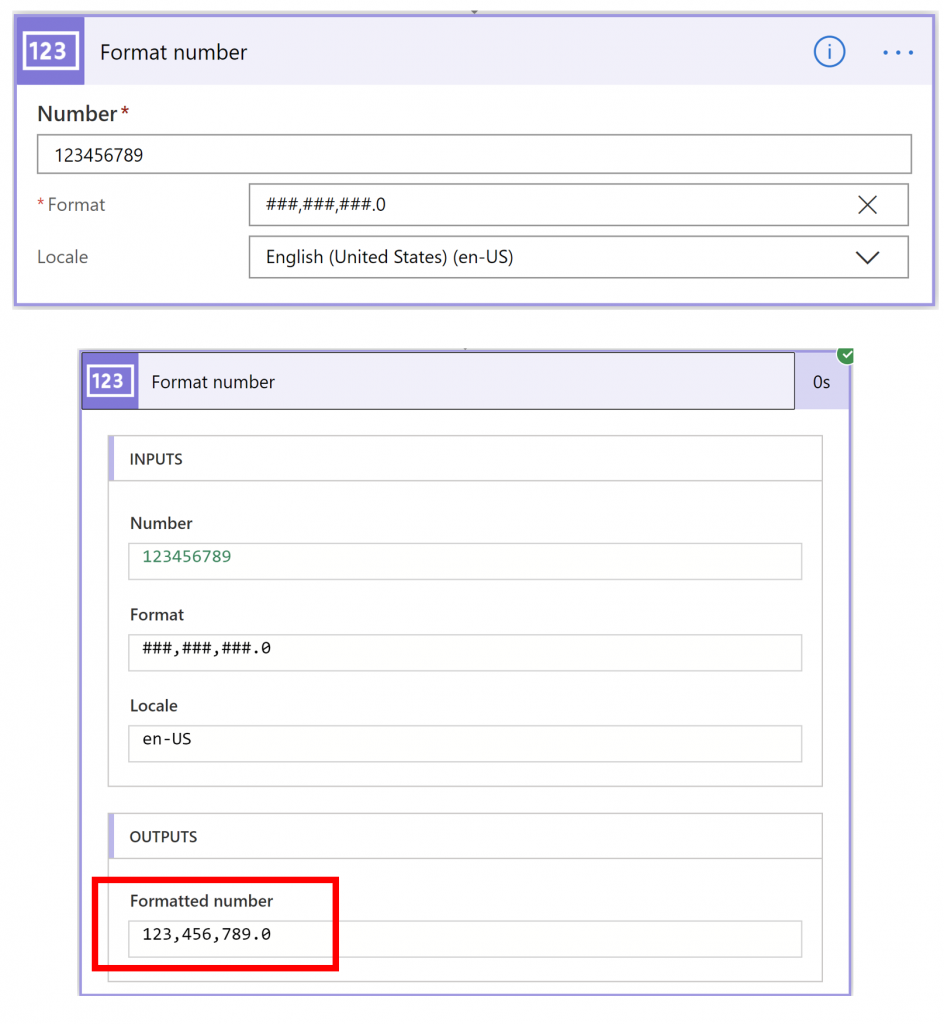Click top Format number action title
The image size is (944, 1024).
click(x=174, y=52)
